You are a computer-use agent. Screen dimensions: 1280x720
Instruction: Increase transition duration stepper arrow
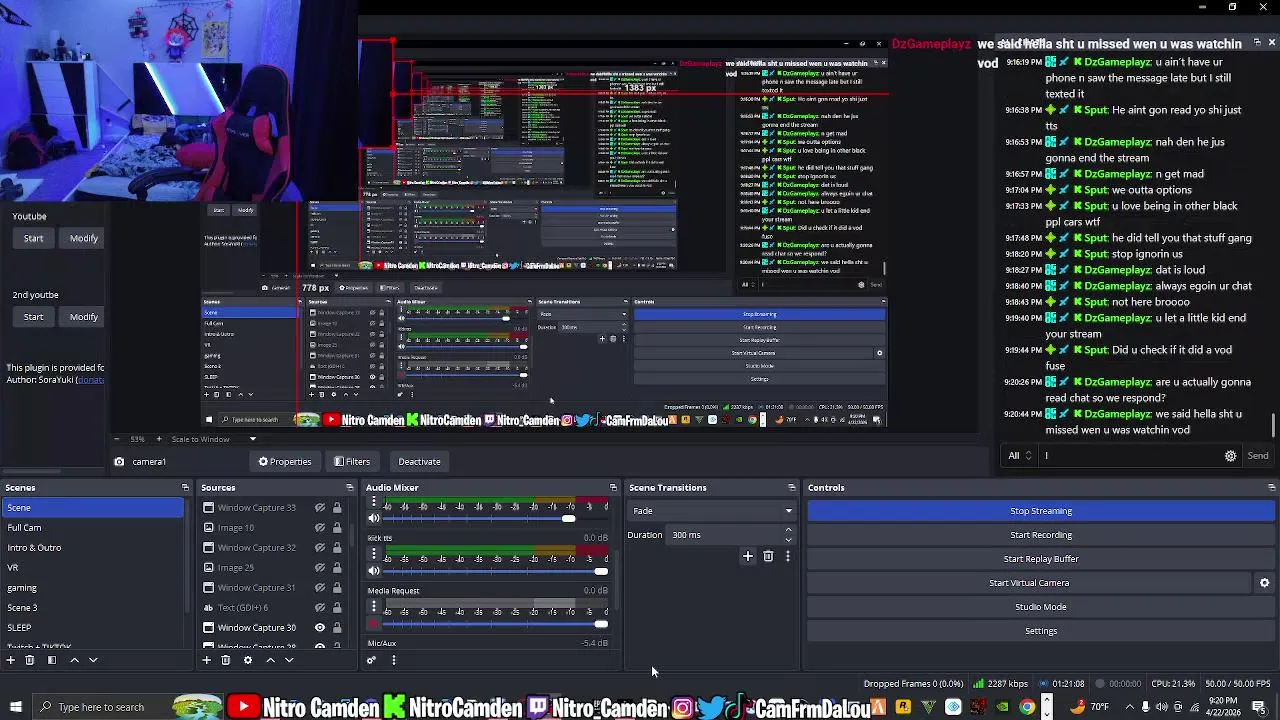point(789,530)
